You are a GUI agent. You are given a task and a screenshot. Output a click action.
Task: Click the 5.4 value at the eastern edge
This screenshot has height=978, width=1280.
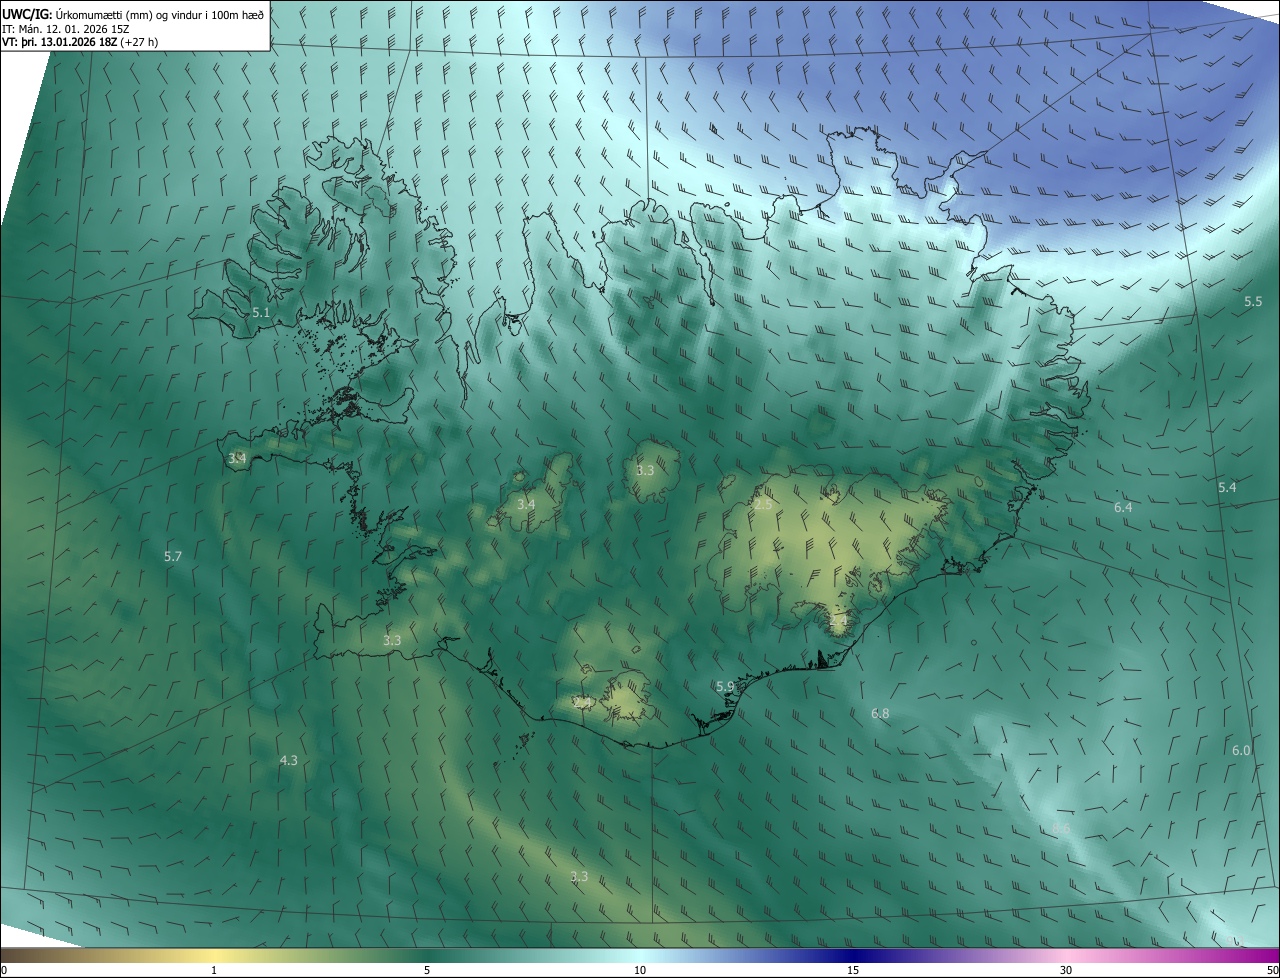coord(1227,487)
